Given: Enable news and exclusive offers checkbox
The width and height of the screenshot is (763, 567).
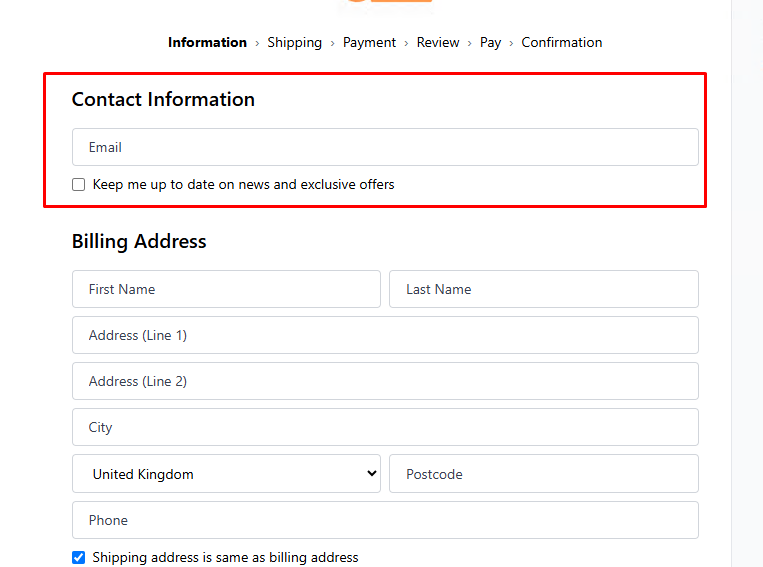Looking at the screenshot, I should tap(78, 184).
